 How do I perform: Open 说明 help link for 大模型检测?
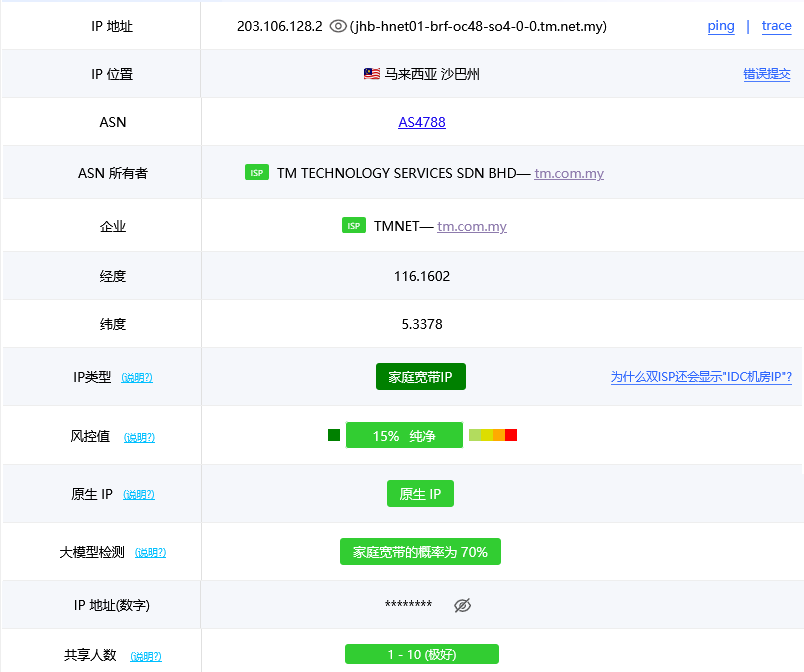pyautogui.click(x=150, y=553)
